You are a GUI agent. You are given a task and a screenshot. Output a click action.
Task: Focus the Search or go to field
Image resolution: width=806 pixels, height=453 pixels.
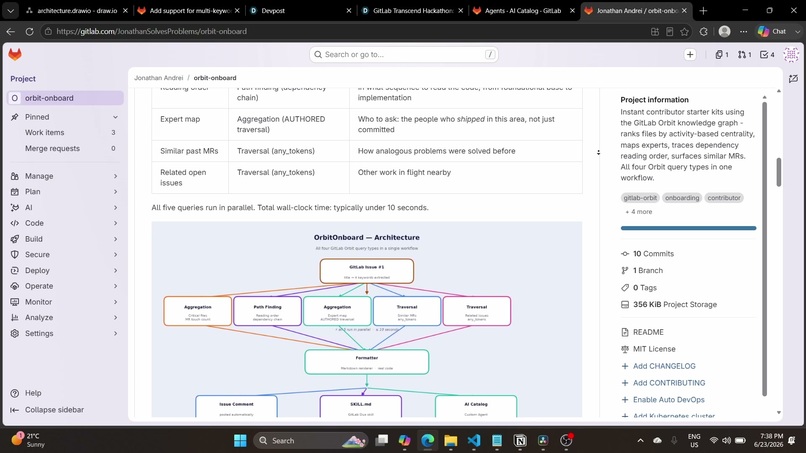(404, 55)
